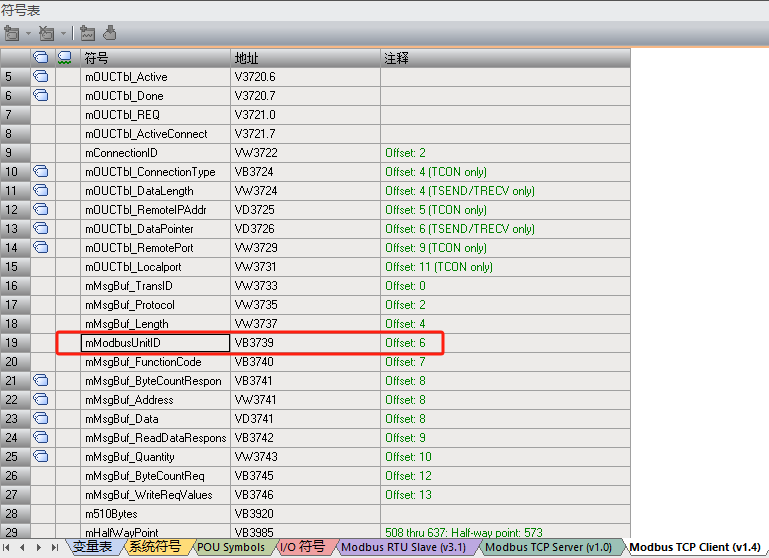Switch to the 变量表 tab
This screenshot has width=769, height=558.
93,547
